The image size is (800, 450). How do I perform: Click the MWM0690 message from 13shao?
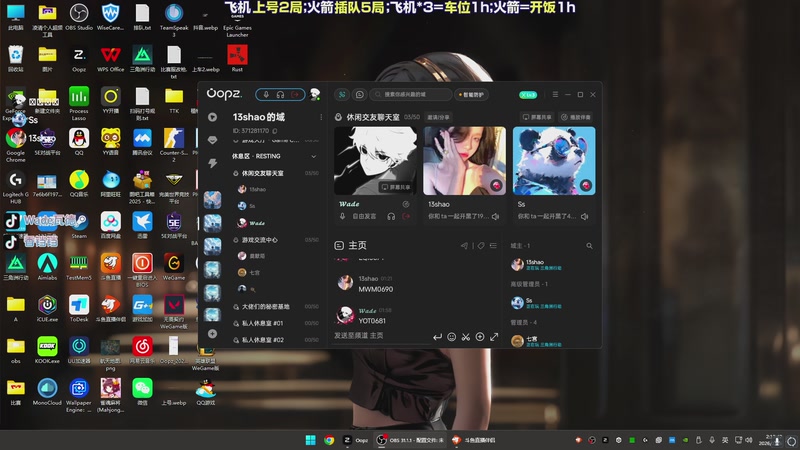pyautogui.click(x=376, y=289)
